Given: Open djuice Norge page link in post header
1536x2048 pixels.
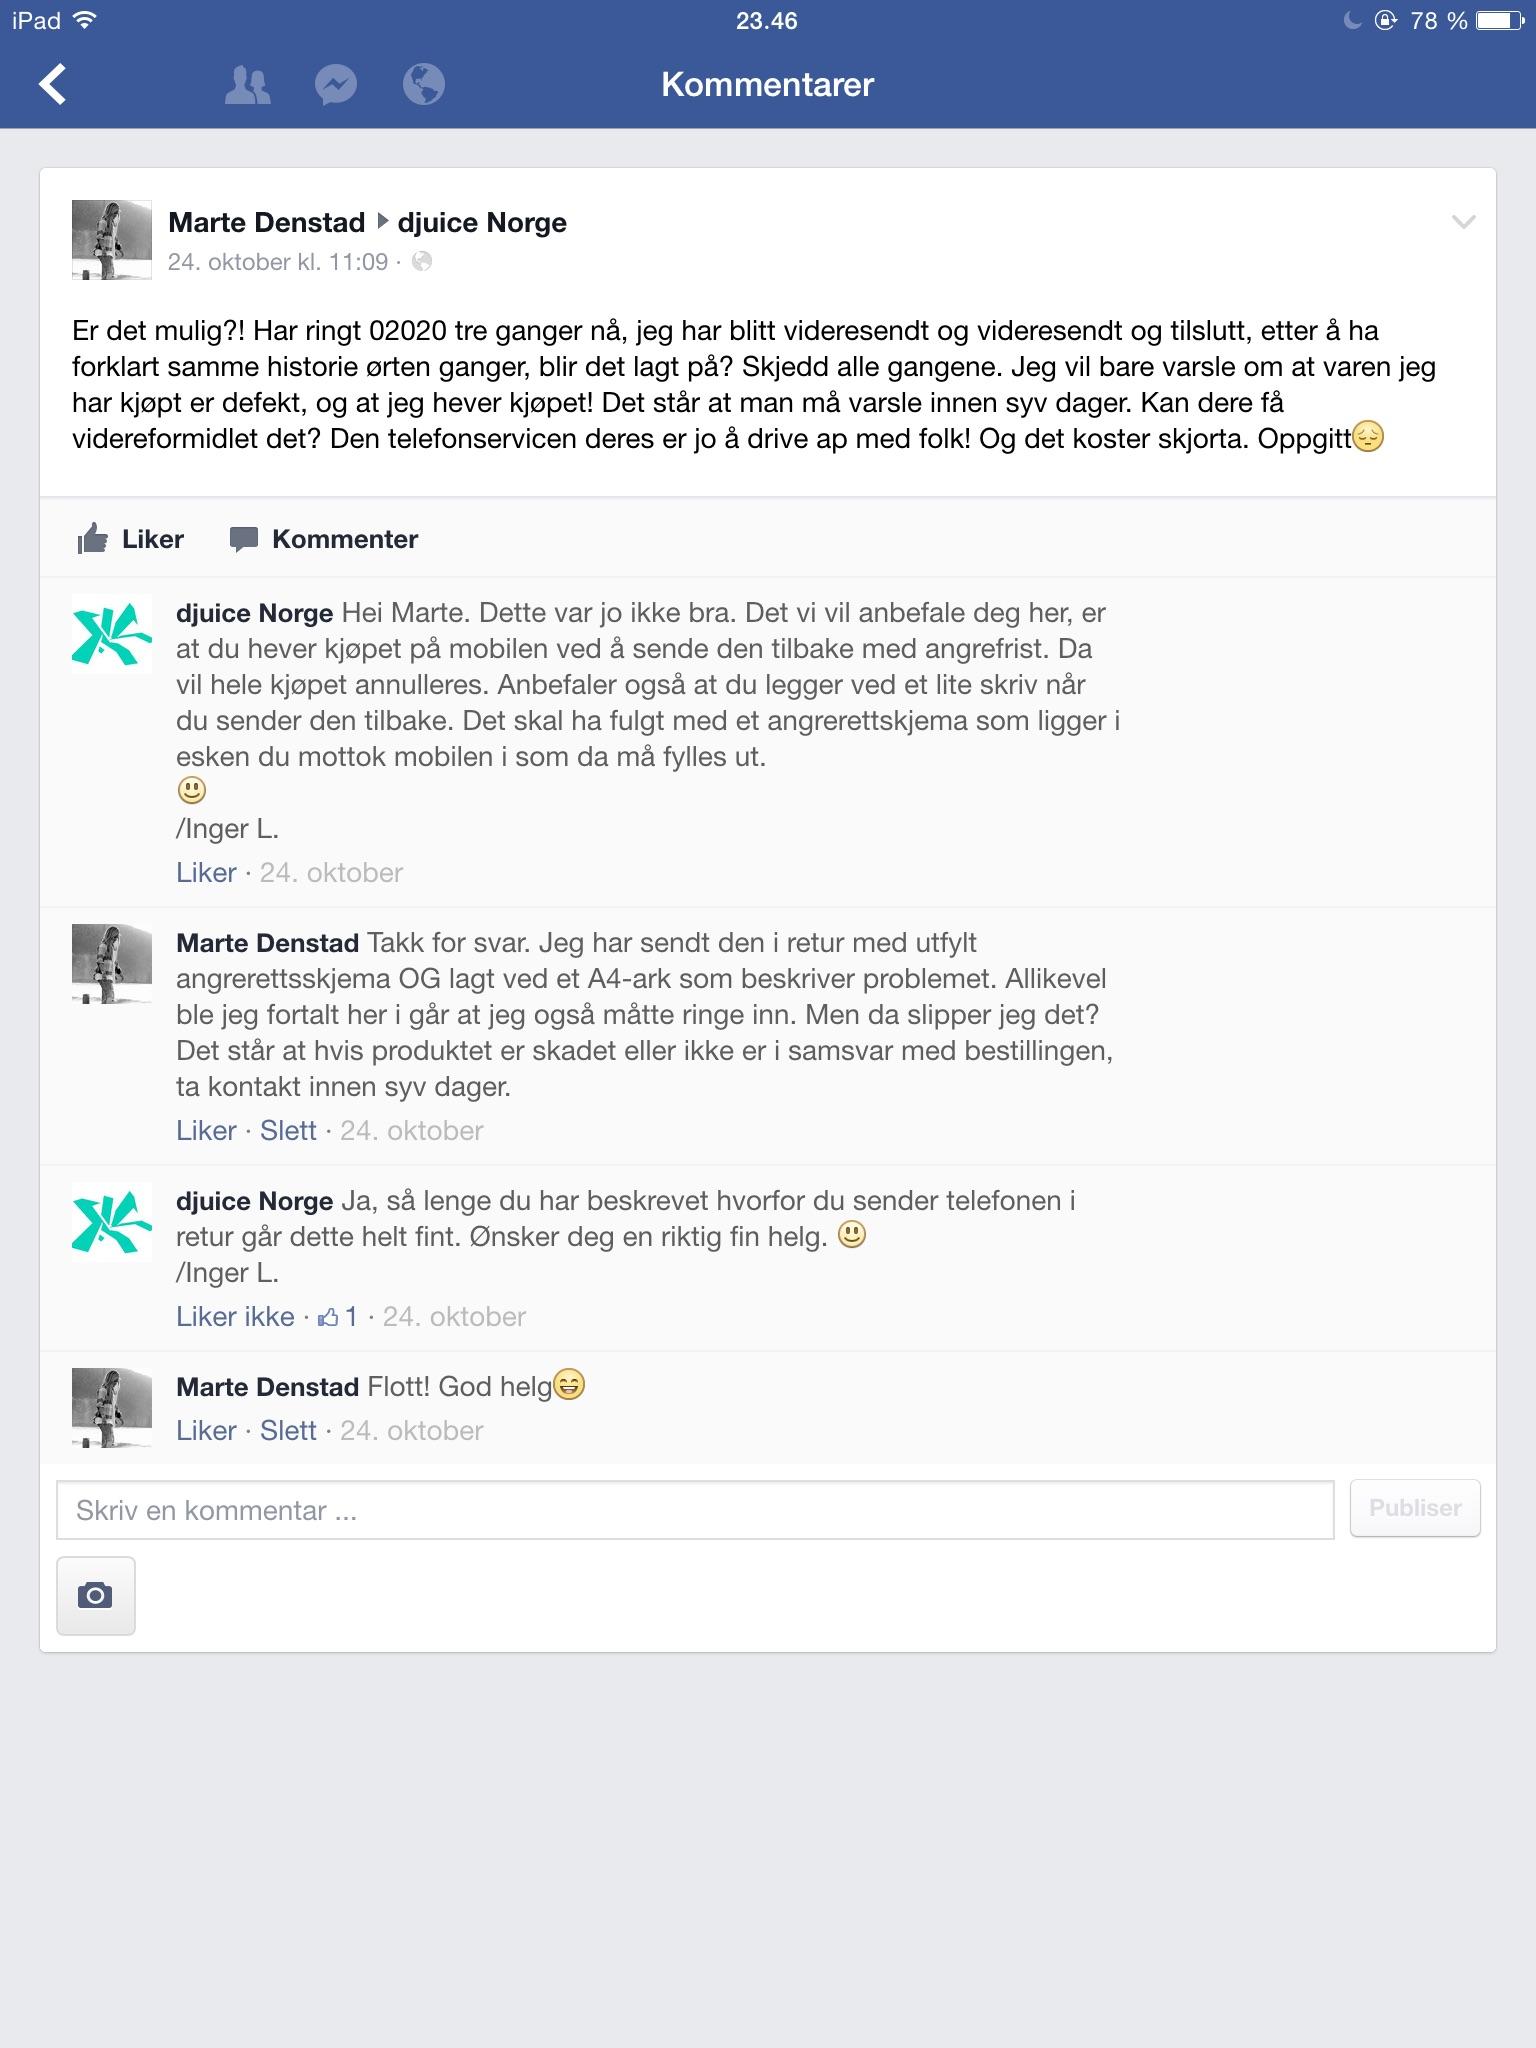Looking at the screenshot, I should (482, 222).
